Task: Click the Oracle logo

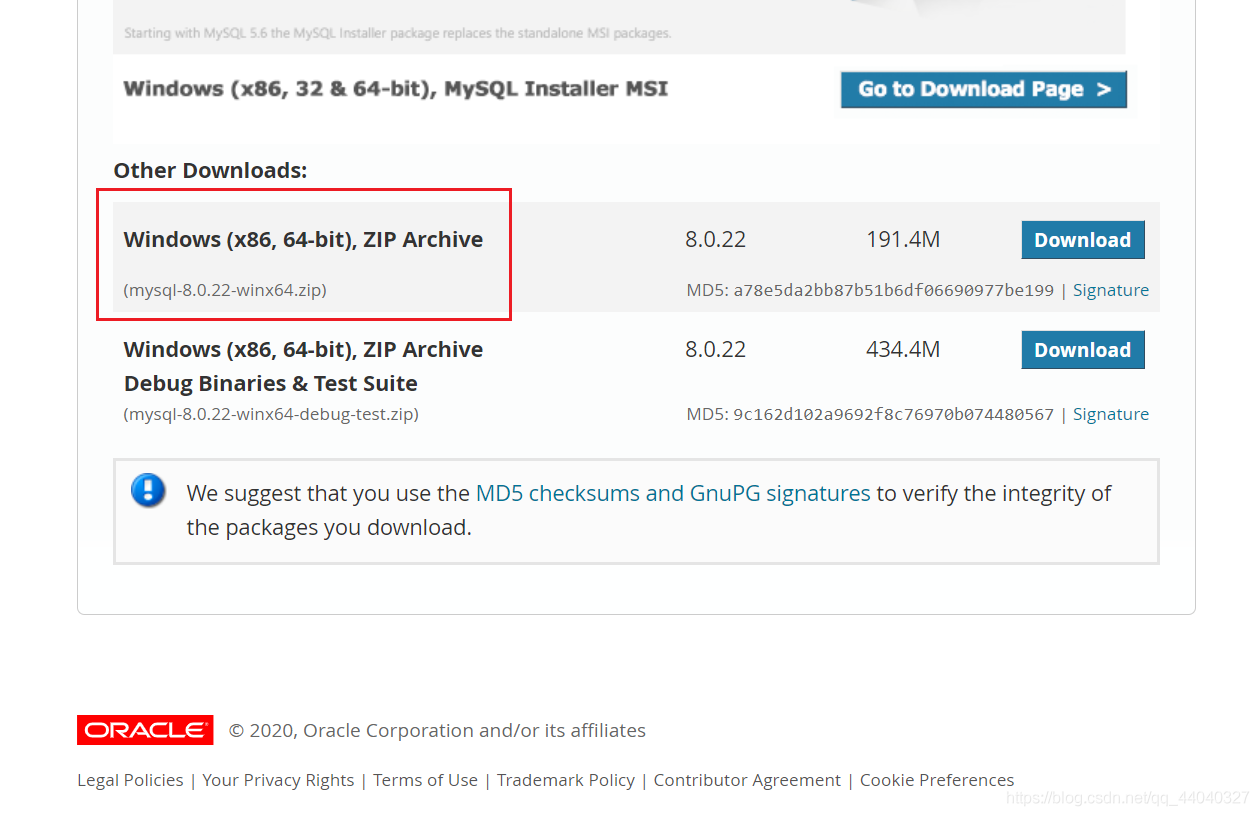Action: click(144, 730)
